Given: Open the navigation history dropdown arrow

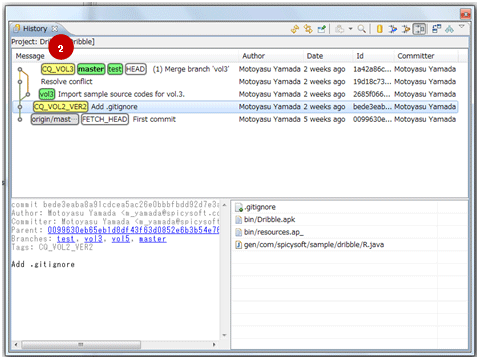Looking at the screenshot, I should click(x=350, y=29).
